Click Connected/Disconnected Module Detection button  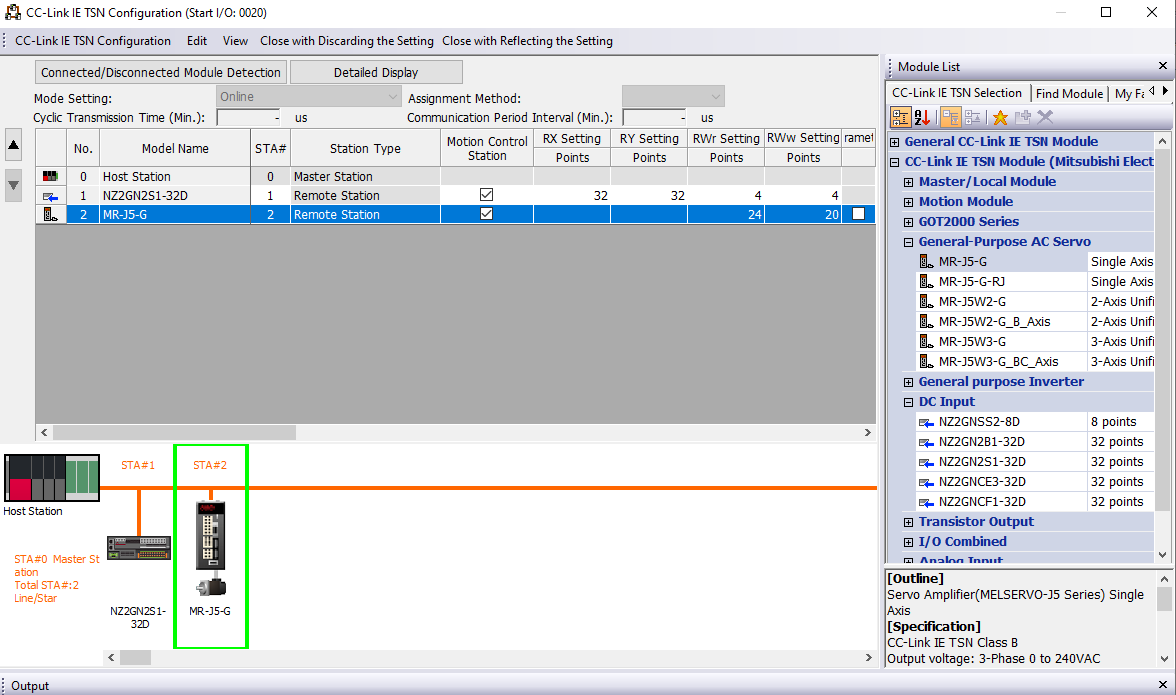pyautogui.click(x=160, y=72)
